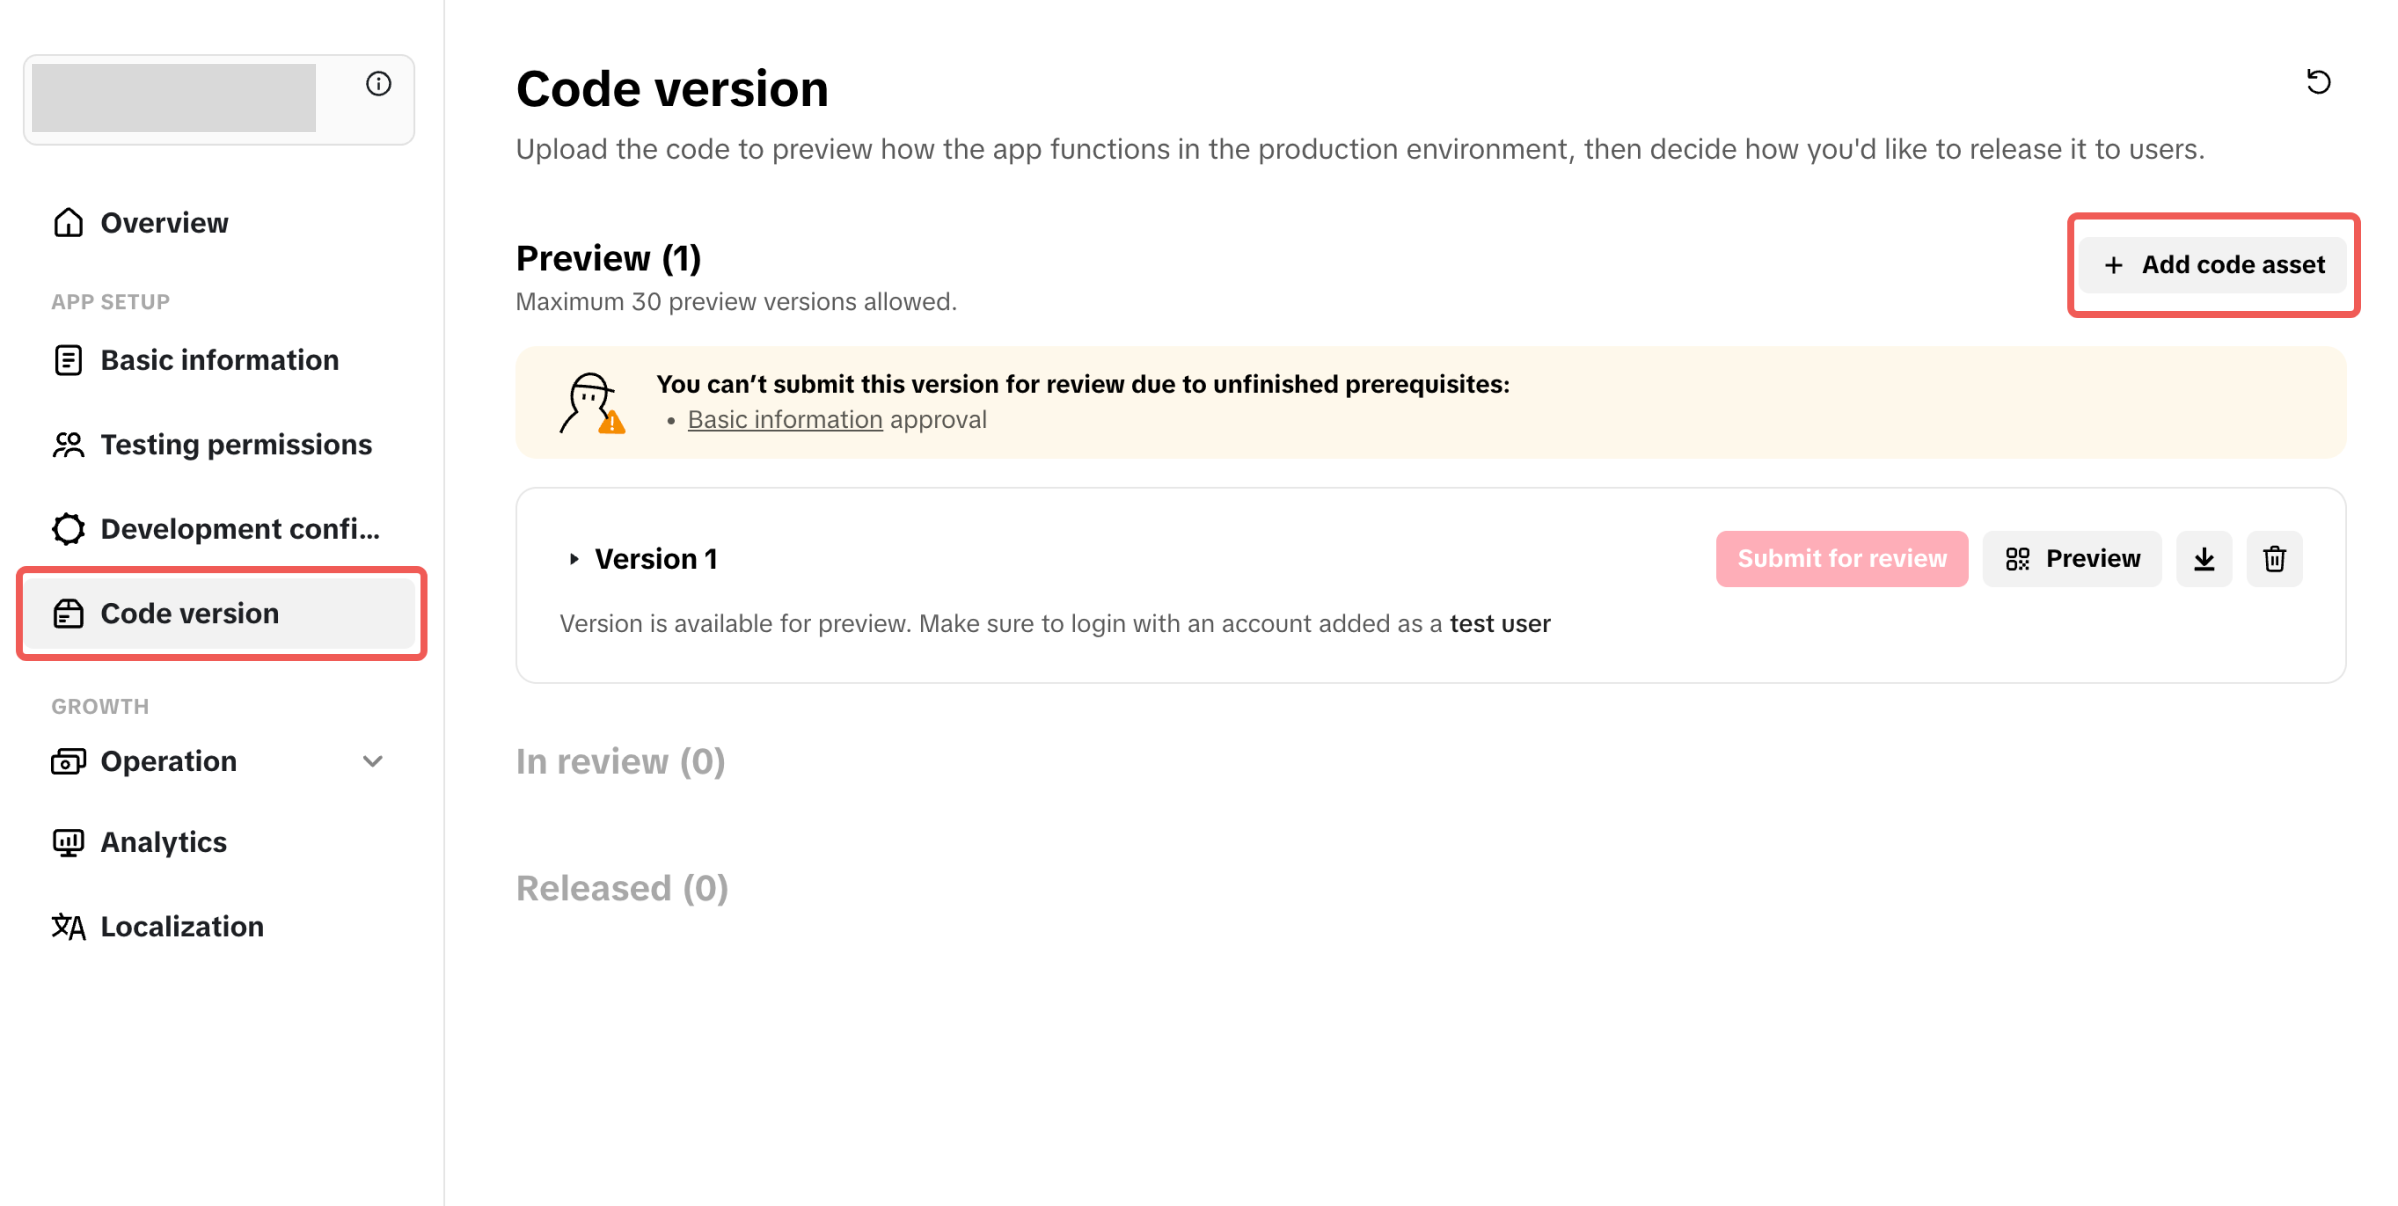The height and width of the screenshot is (1206, 2398).
Task: Delete Version 1 using trash icon
Action: (2274, 559)
